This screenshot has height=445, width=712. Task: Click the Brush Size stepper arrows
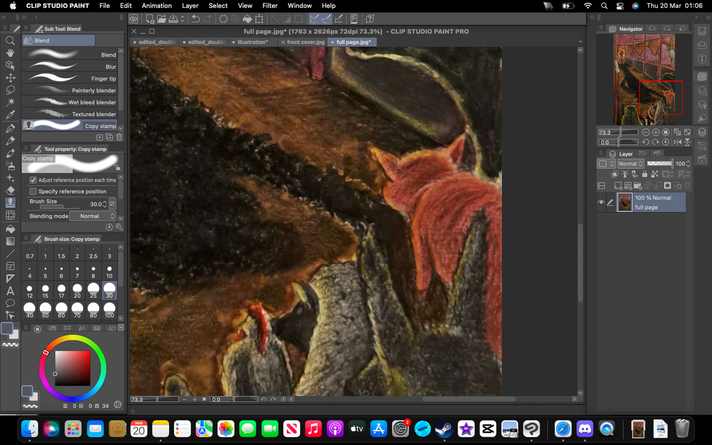tap(105, 204)
